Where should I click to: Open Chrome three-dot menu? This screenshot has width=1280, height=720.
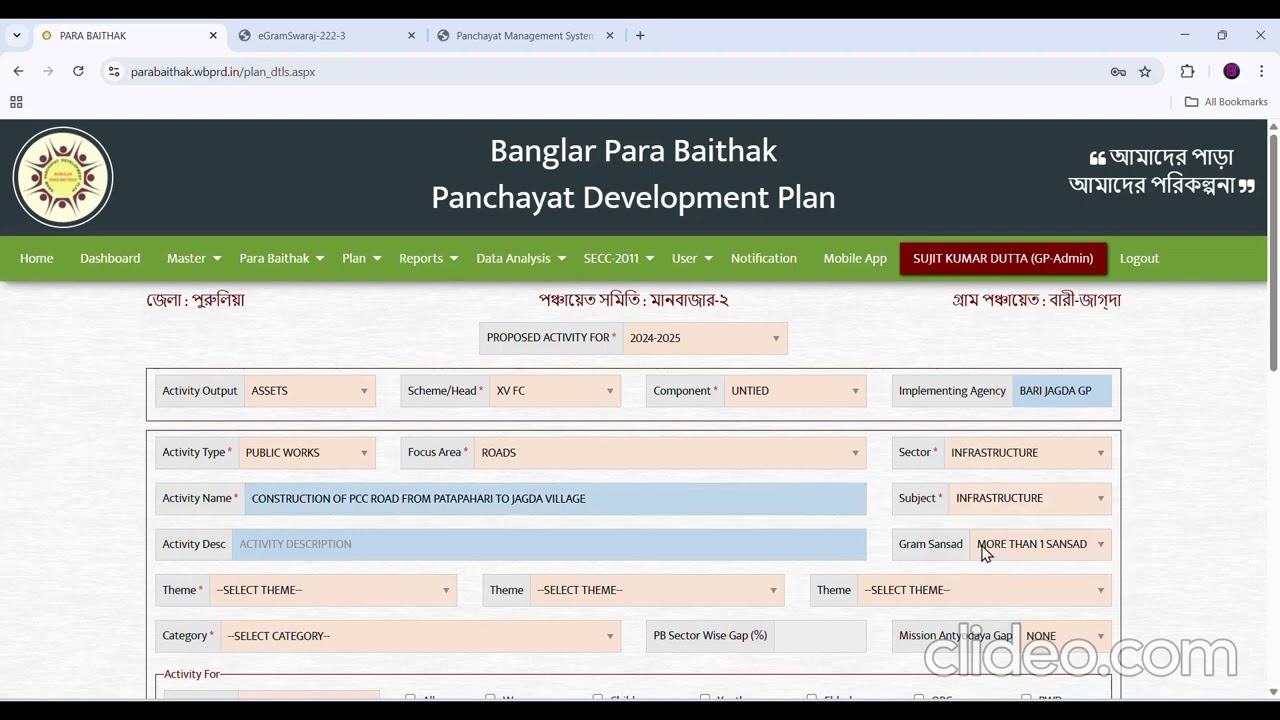coord(1262,71)
